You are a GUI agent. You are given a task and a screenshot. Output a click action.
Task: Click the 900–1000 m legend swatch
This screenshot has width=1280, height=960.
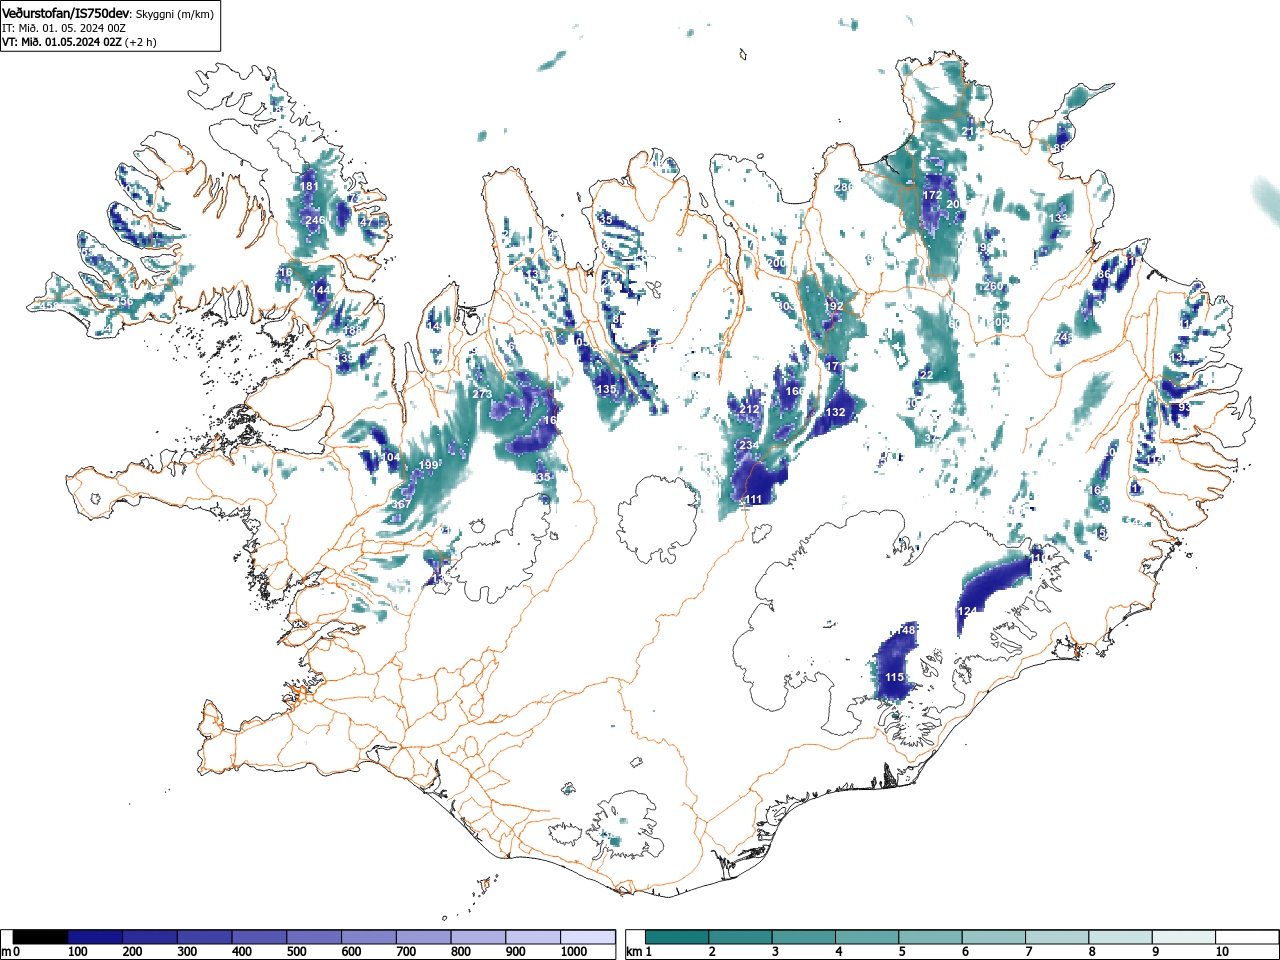tap(532, 937)
